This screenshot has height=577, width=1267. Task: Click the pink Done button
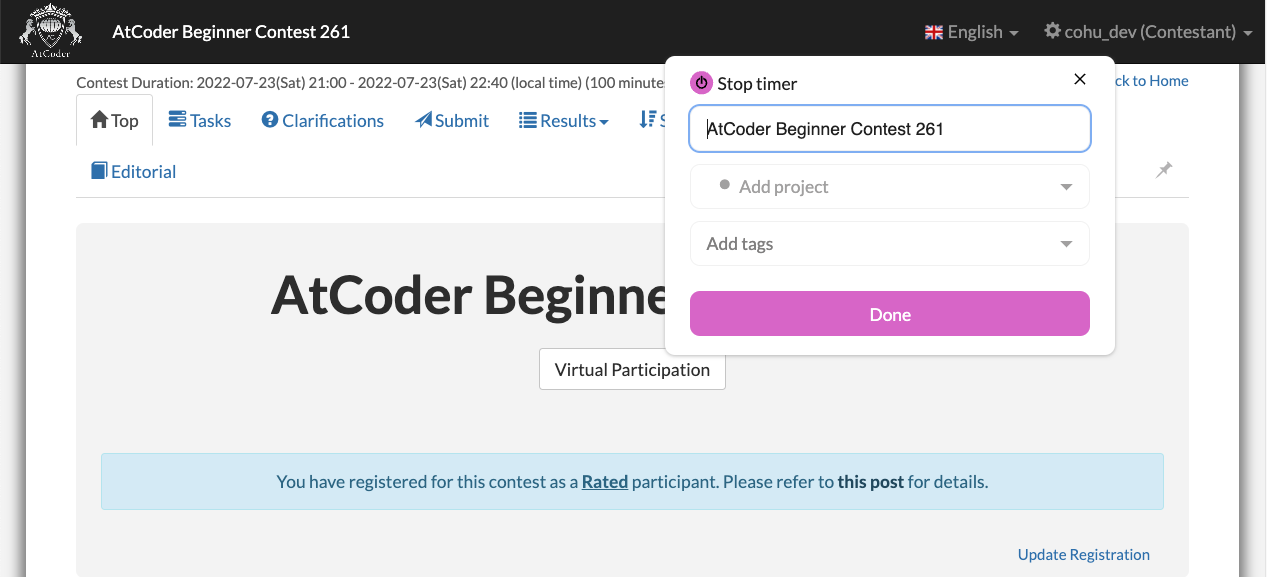[890, 314]
